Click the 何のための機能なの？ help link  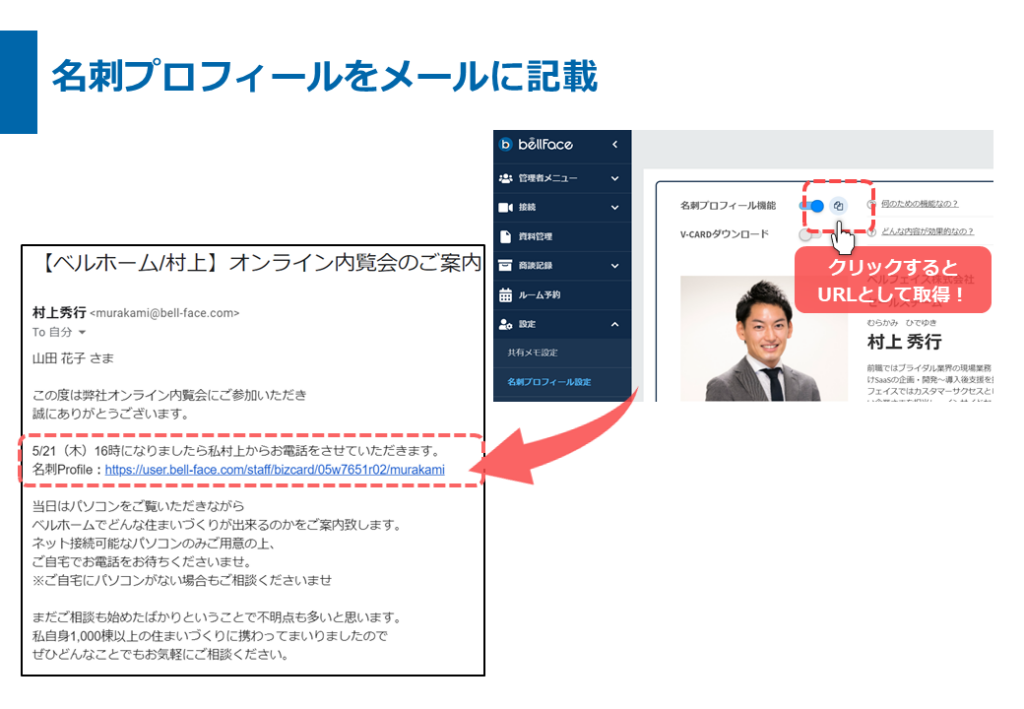pos(919,204)
